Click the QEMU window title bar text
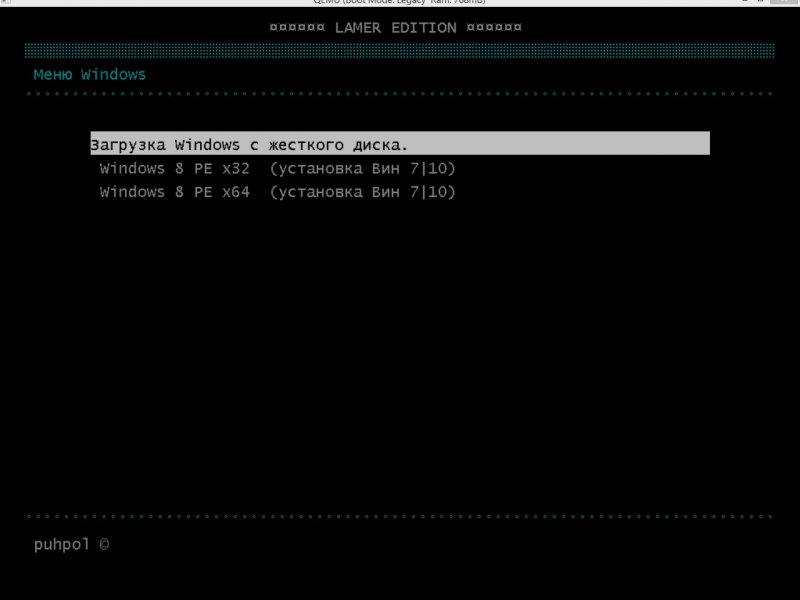Viewport: 800px width, 600px height. 399,2
